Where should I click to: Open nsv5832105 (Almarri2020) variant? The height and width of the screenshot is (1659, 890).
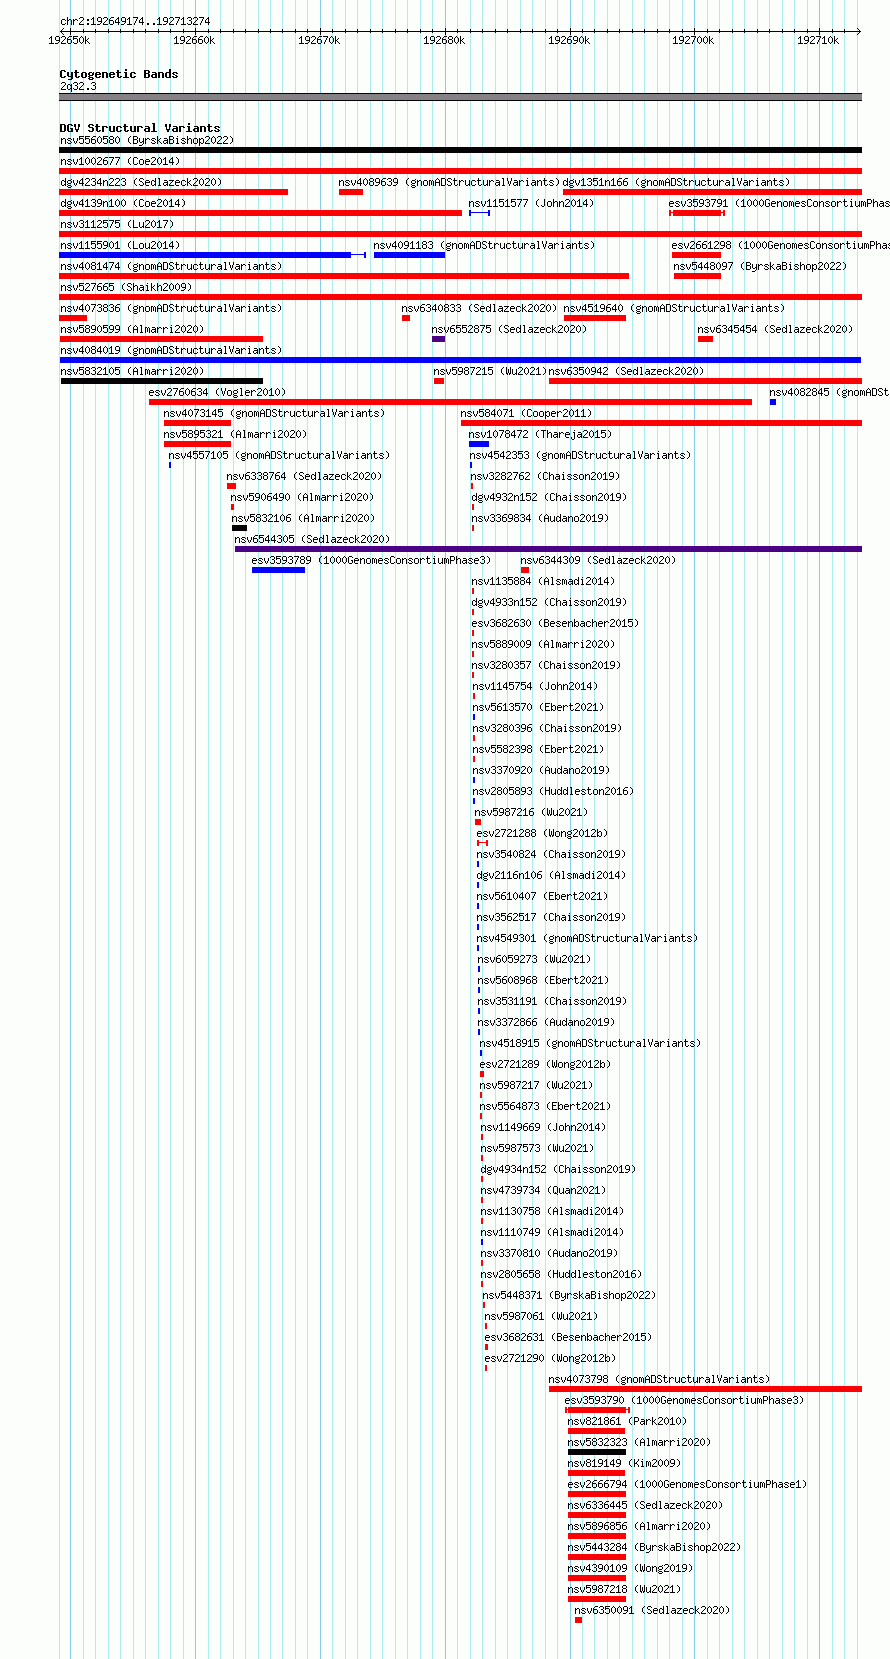click(x=132, y=372)
